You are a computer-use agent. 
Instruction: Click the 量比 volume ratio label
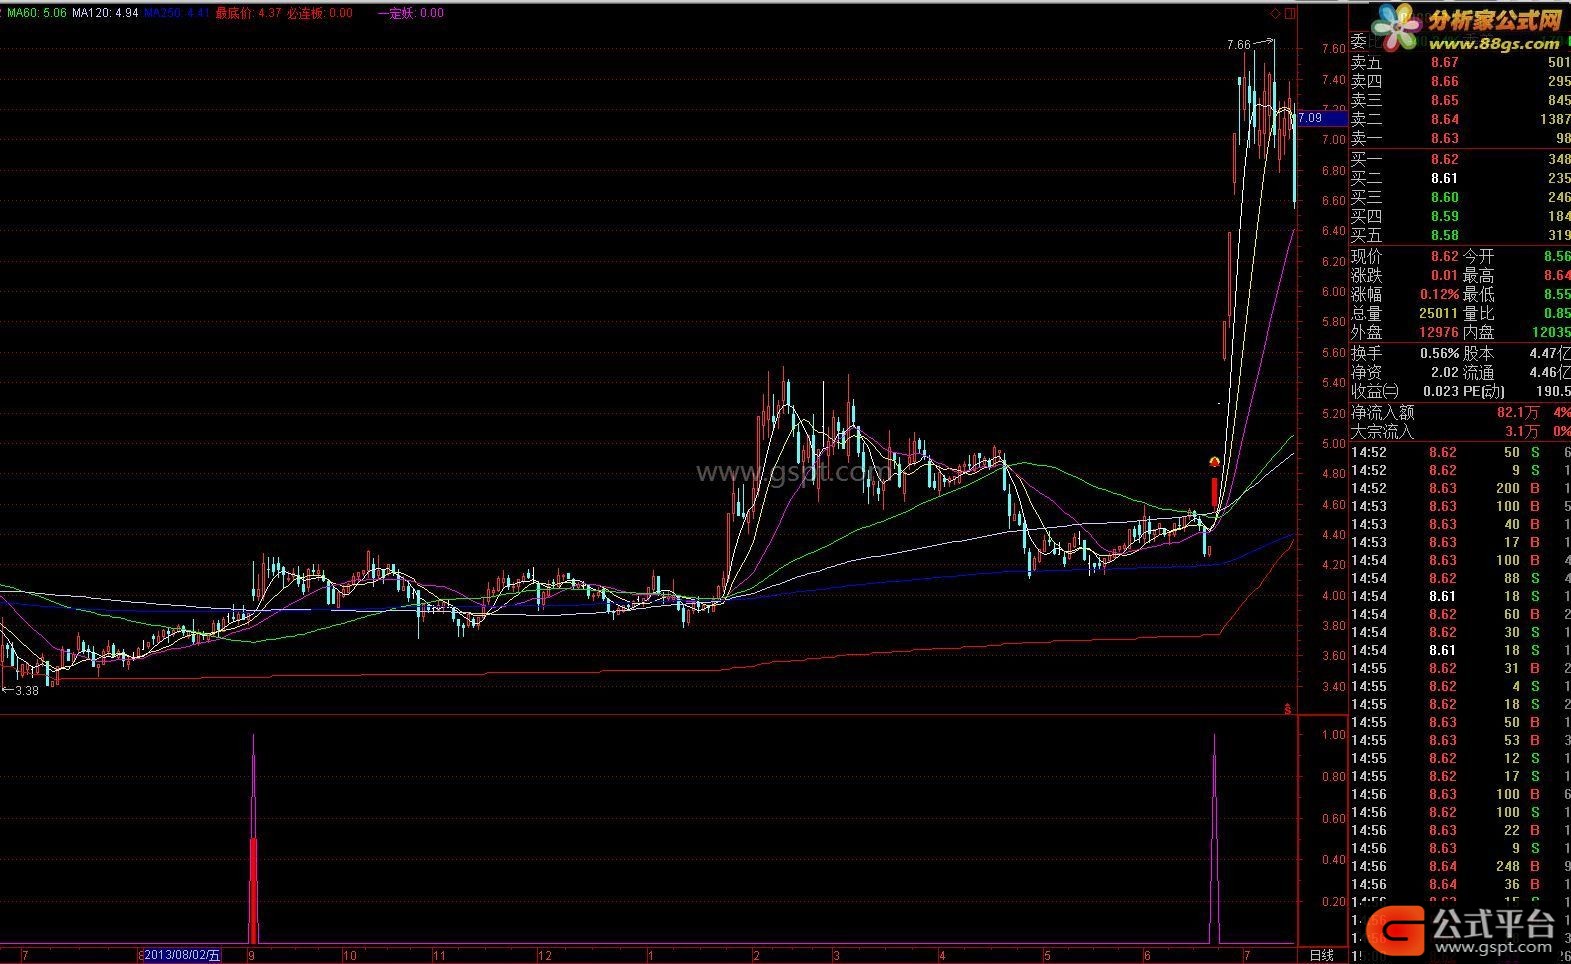1478,313
